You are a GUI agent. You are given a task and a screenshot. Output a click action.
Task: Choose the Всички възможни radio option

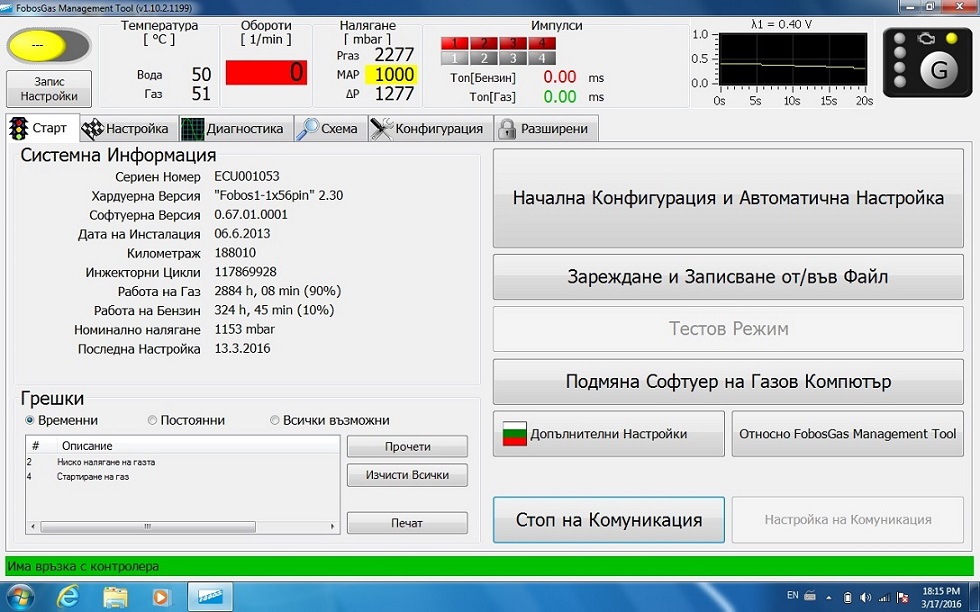point(275,421)
